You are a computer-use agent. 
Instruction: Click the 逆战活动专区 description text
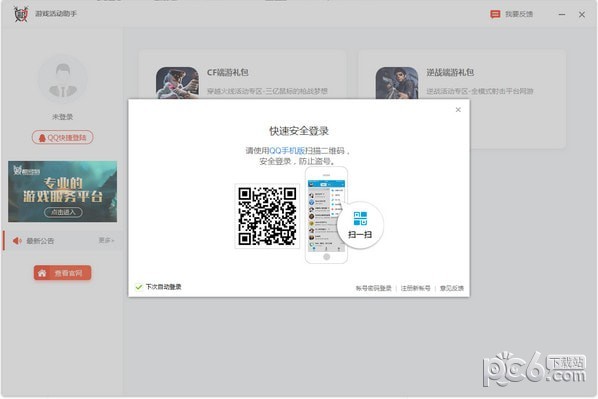[x=480, y=91]
